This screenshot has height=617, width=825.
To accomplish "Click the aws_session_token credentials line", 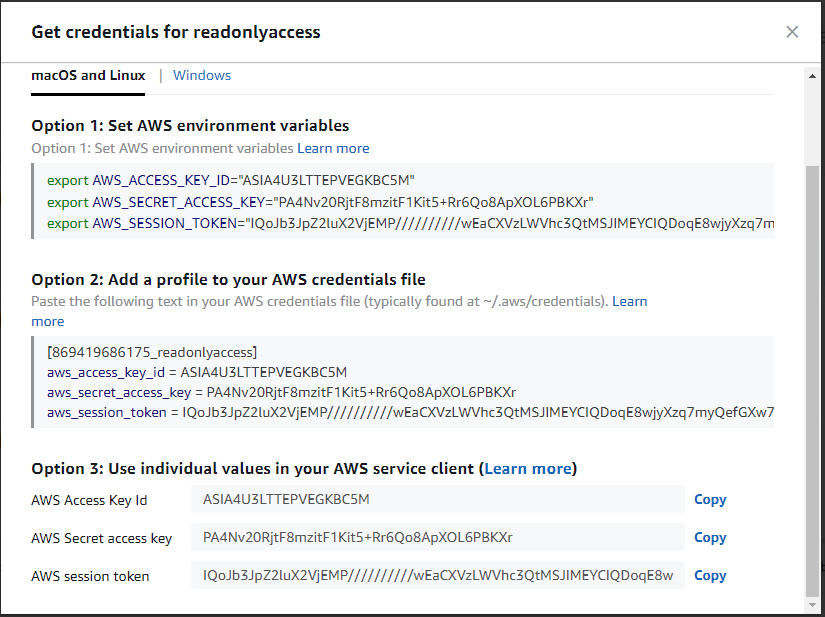I will pos(410,412).
